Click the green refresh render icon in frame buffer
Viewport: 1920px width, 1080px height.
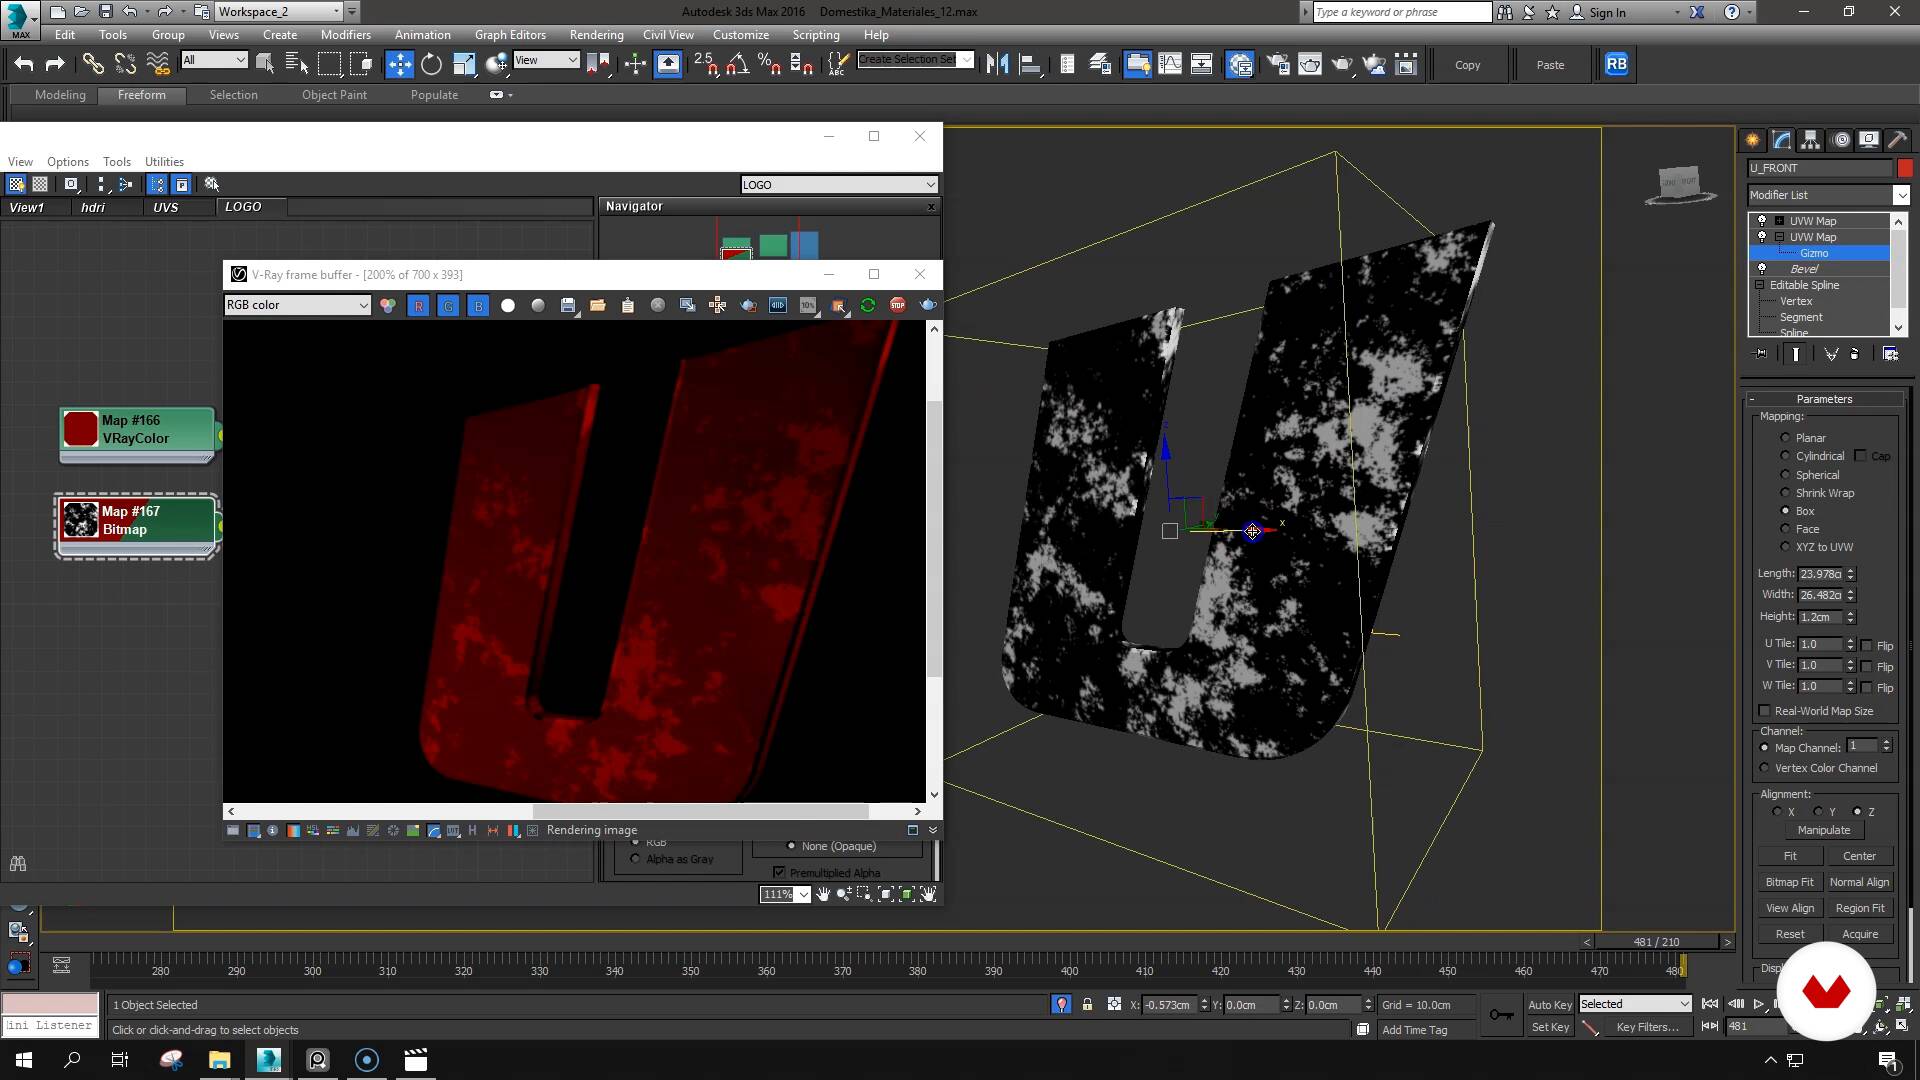tap(868, 305)
